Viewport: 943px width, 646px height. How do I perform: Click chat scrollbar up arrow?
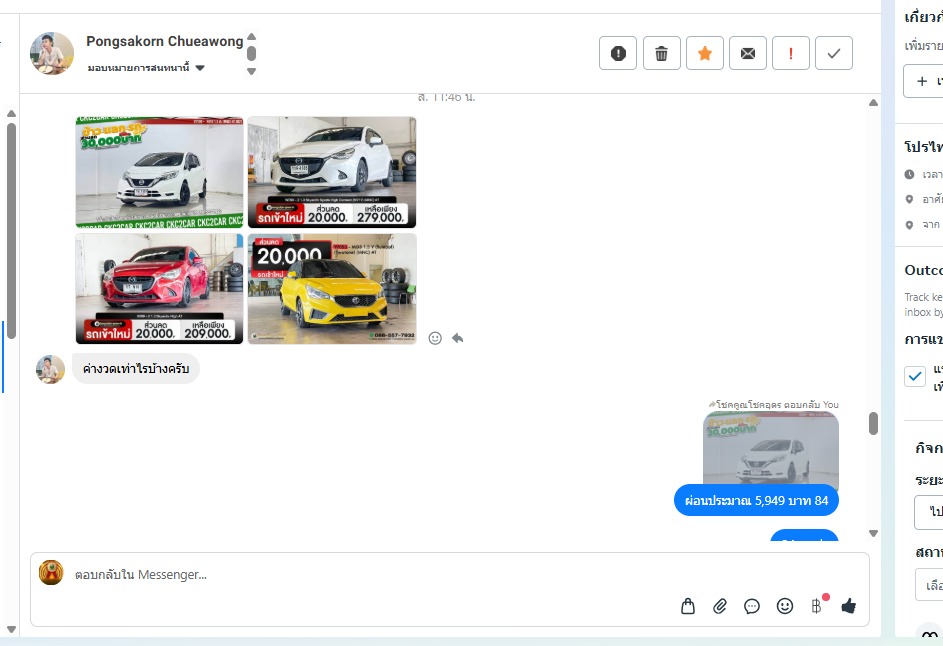[873, 103]
